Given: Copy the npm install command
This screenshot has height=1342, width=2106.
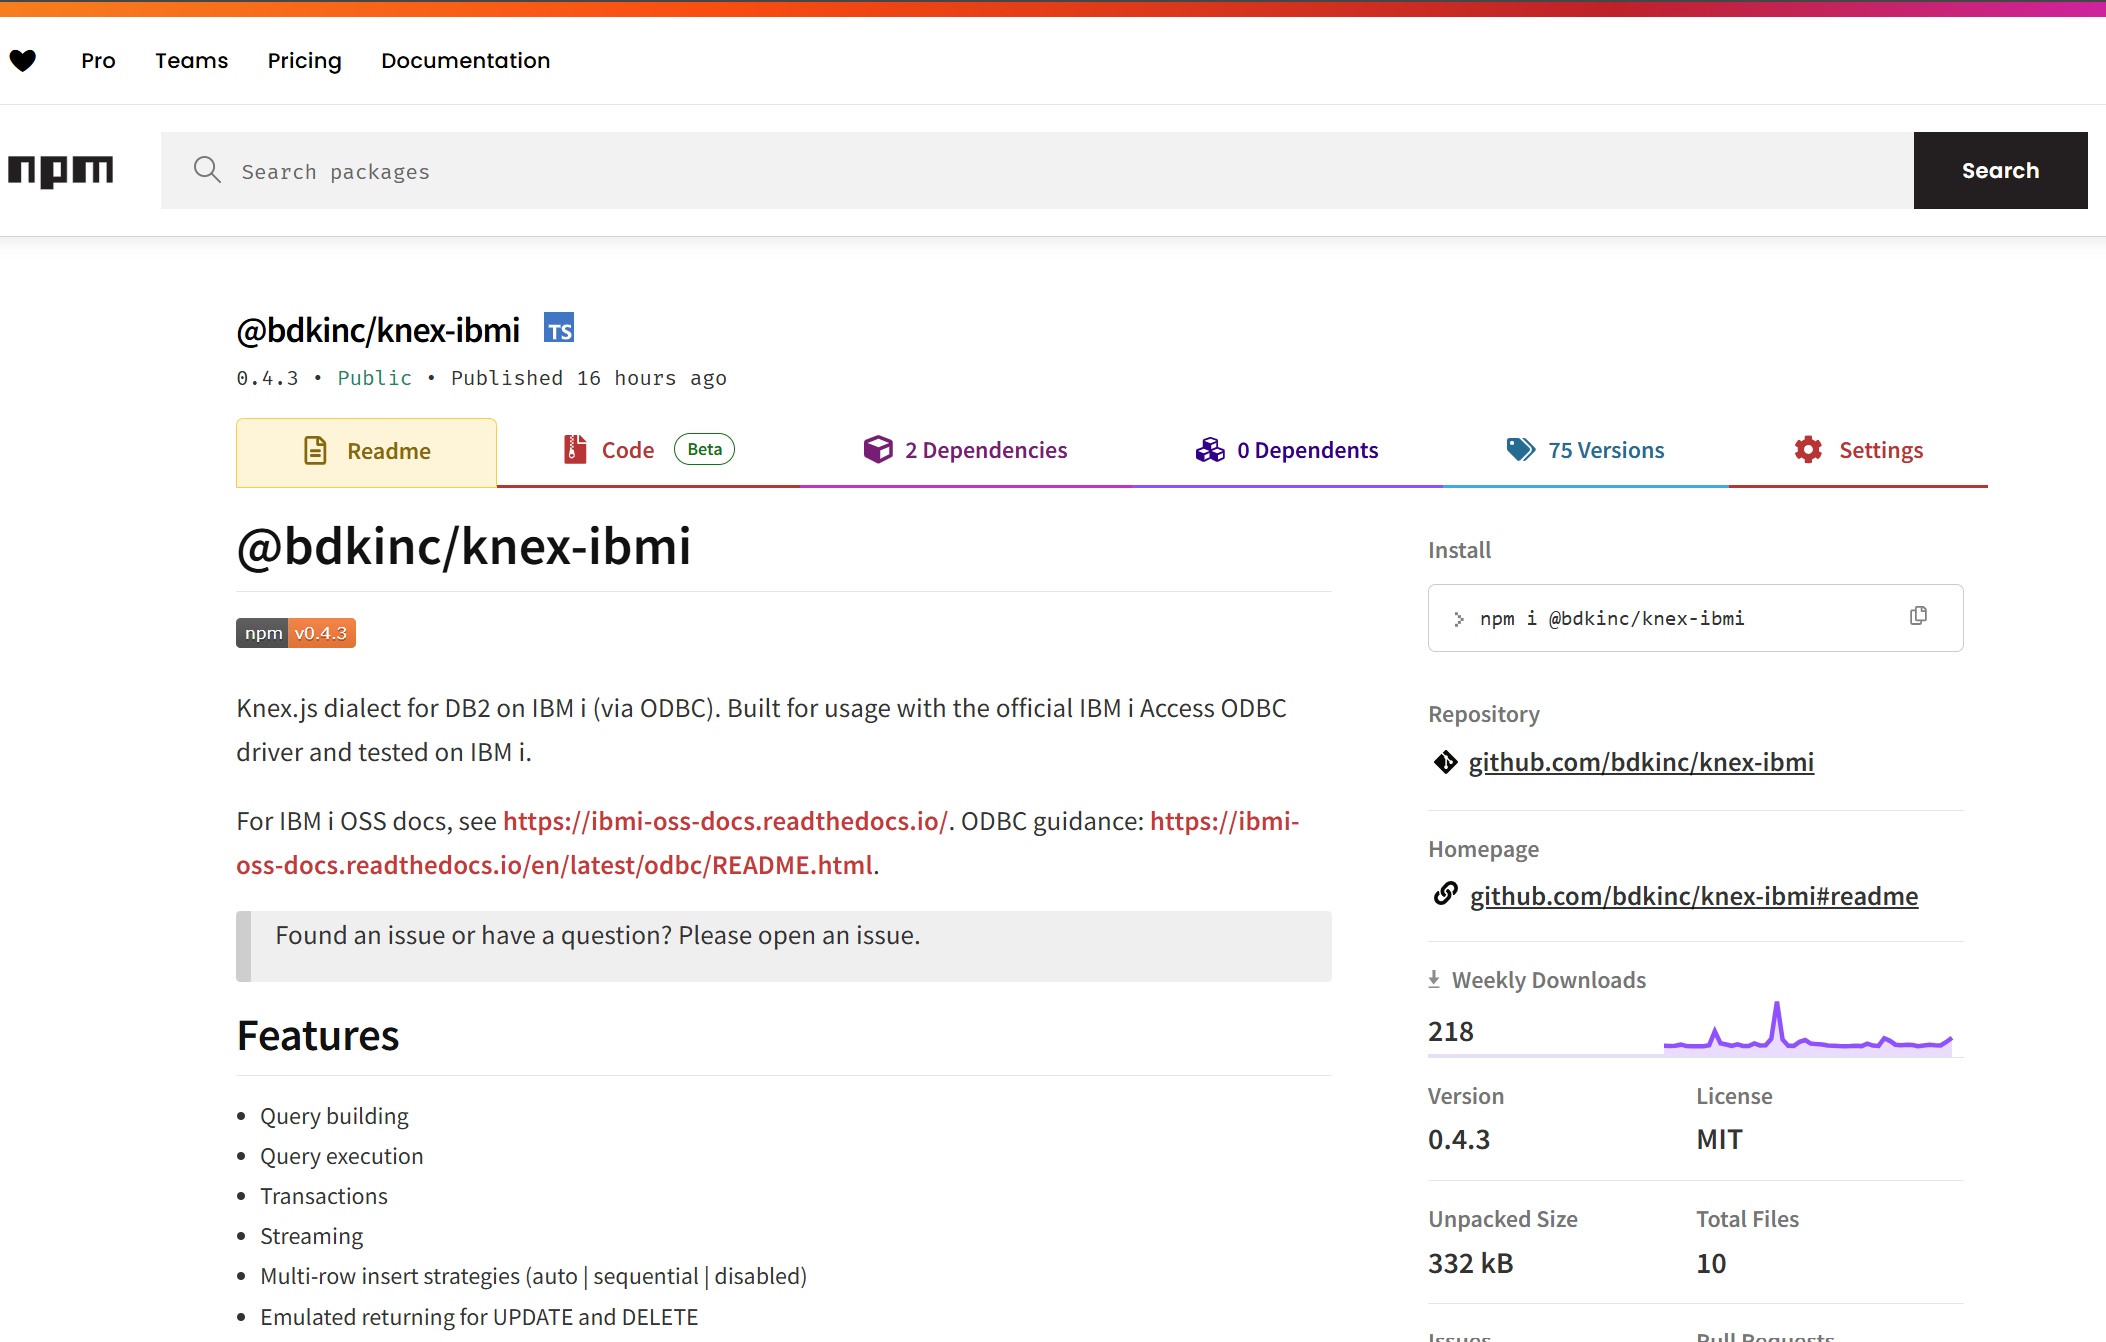Looking at the screenshot, I should [x=1919, y=616].
